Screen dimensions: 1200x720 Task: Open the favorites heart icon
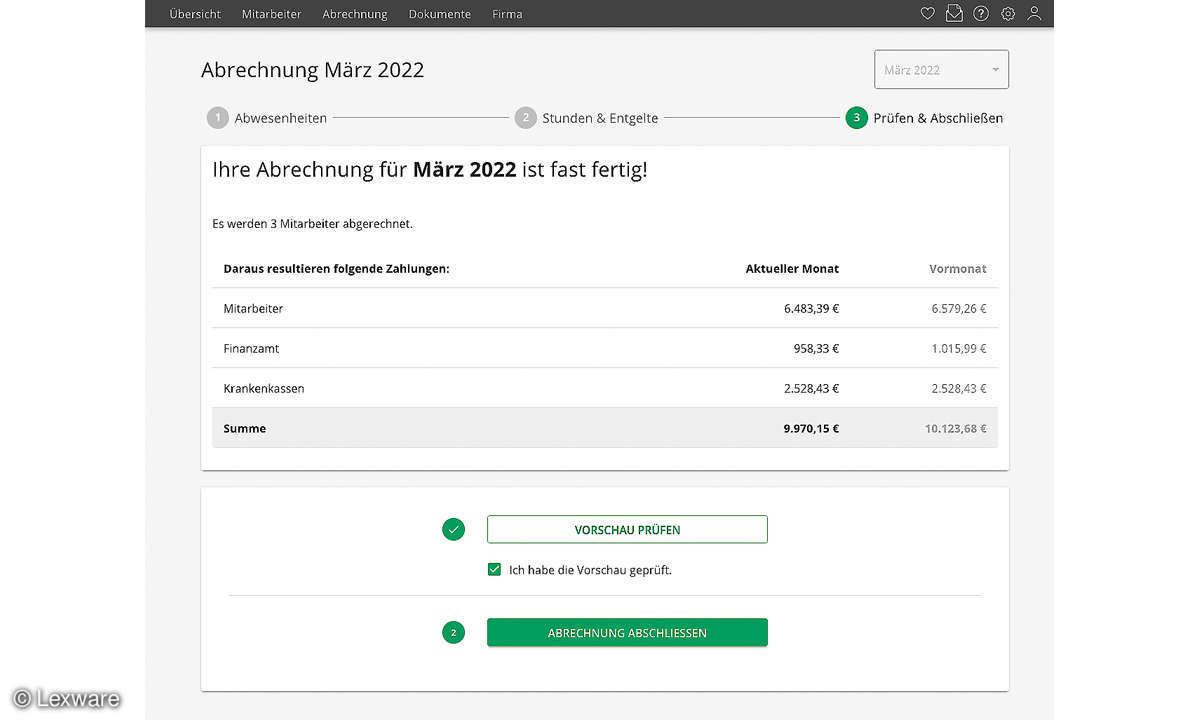pos(928,14)
